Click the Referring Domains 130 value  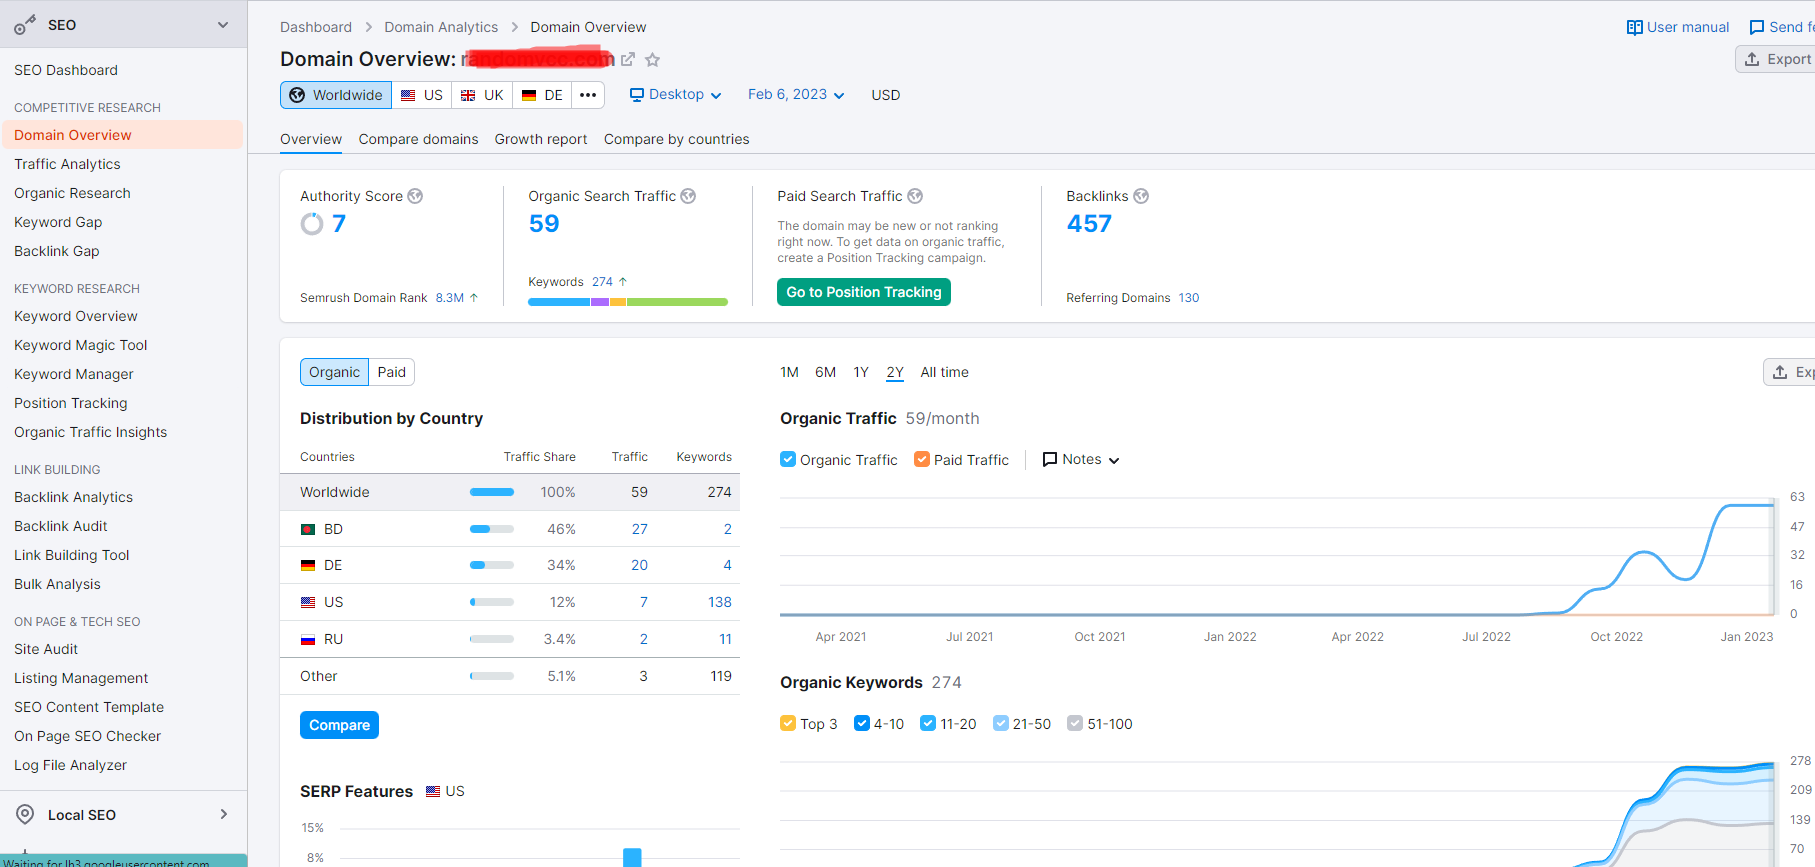click(x=1189, y=298)
